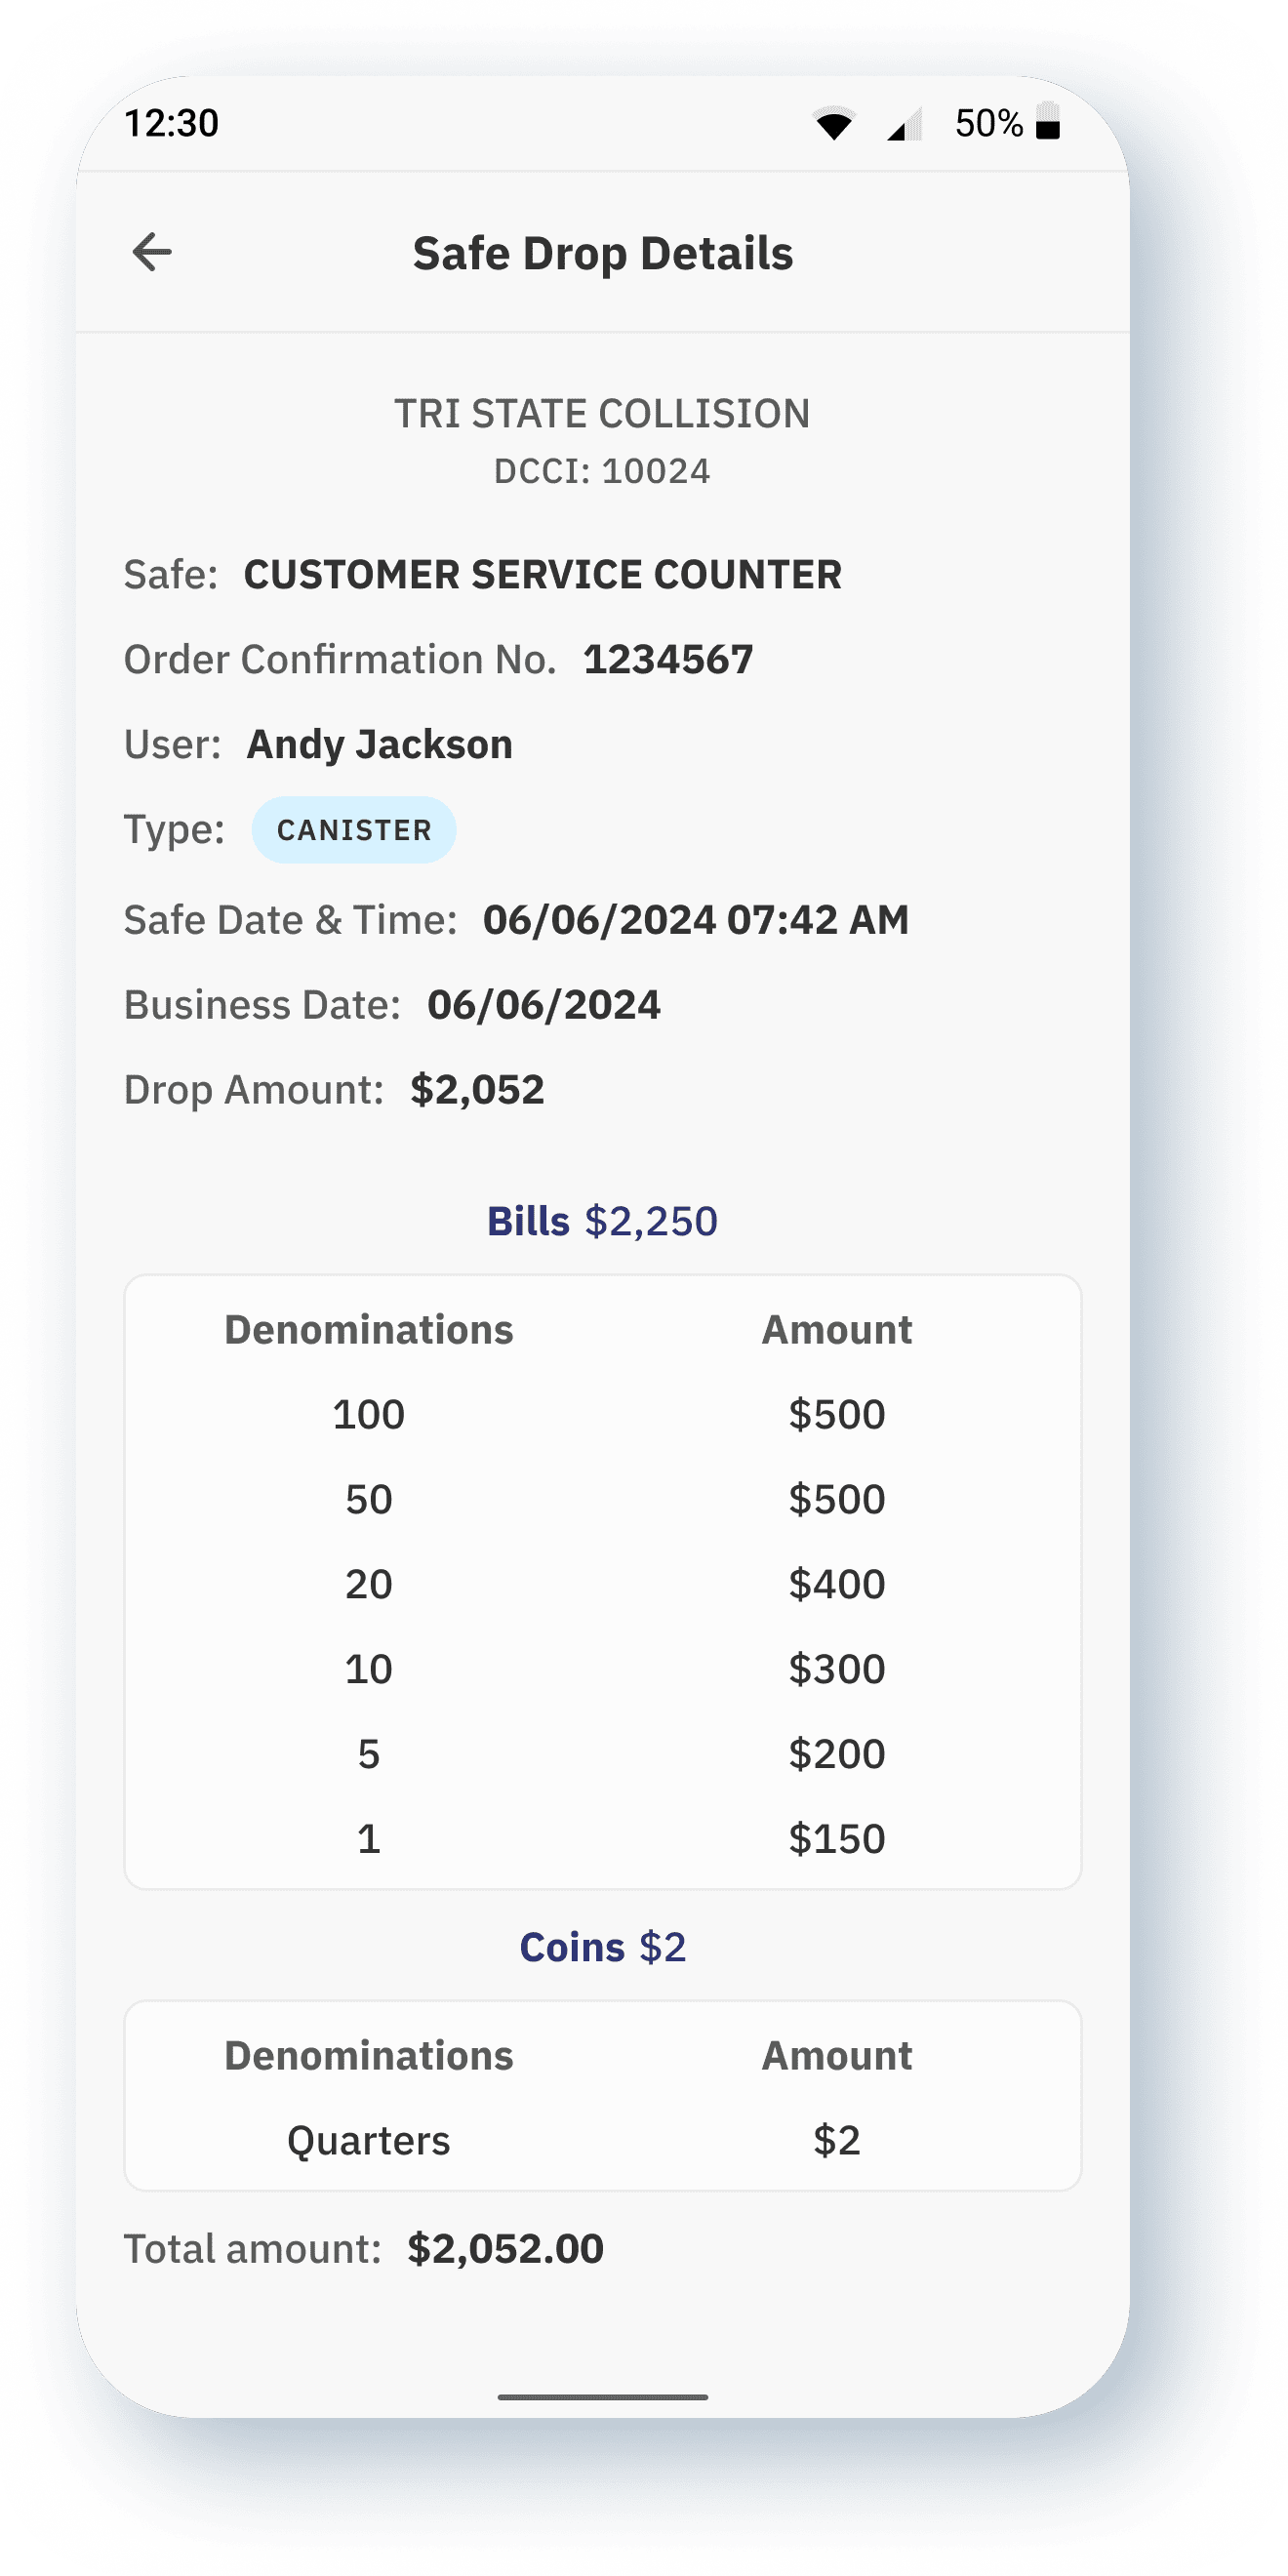Tap the Wi-Fi status icon

click(833, 124)
